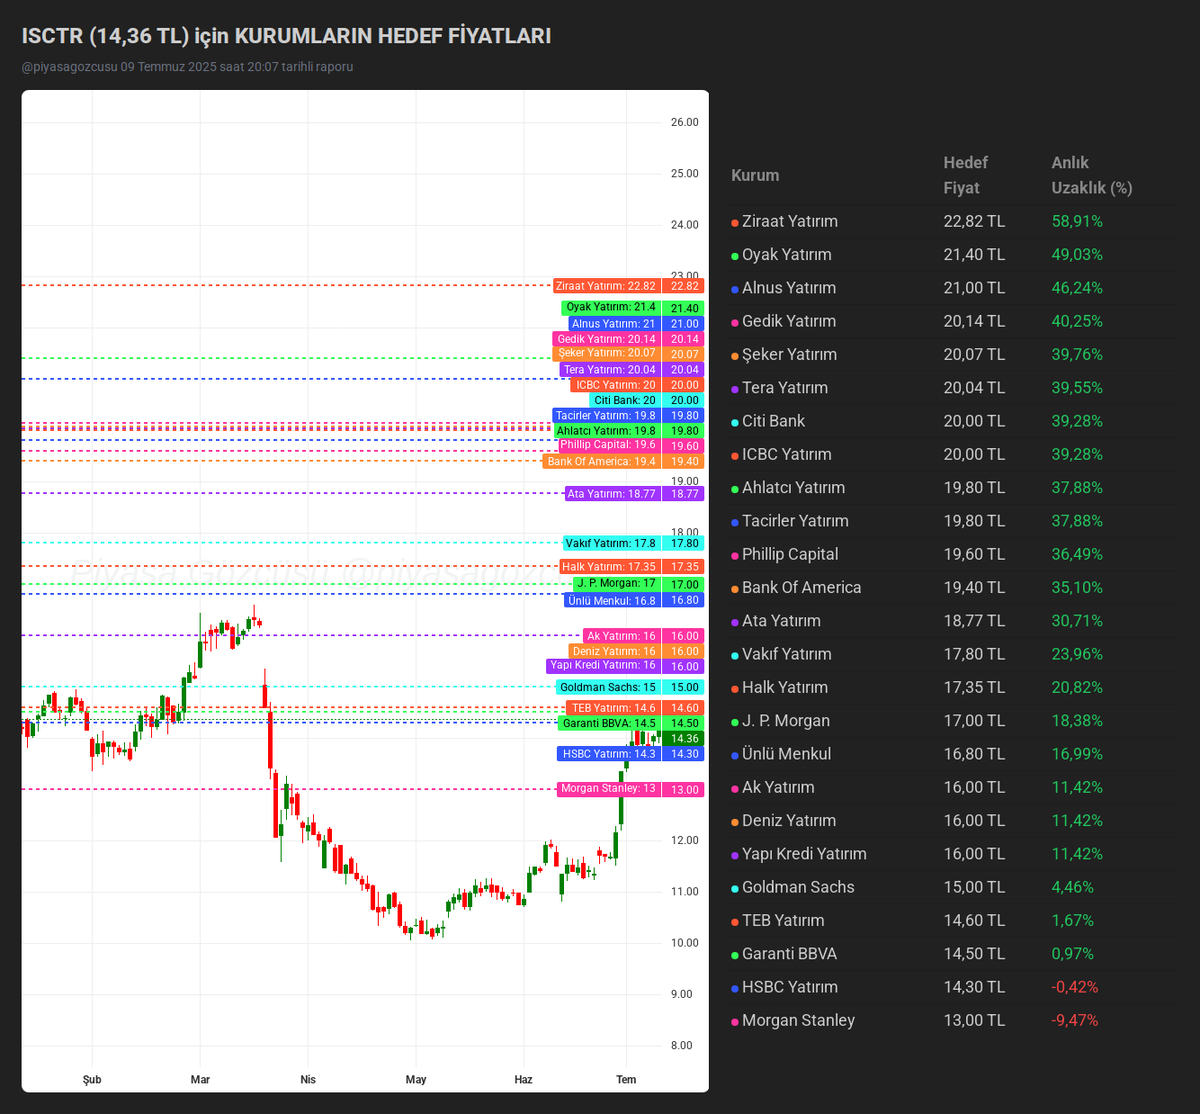The image size is (1200, 1114).
Task: Click the Garanti BBVA: 14.5 chart label
Action: [610, 723]
